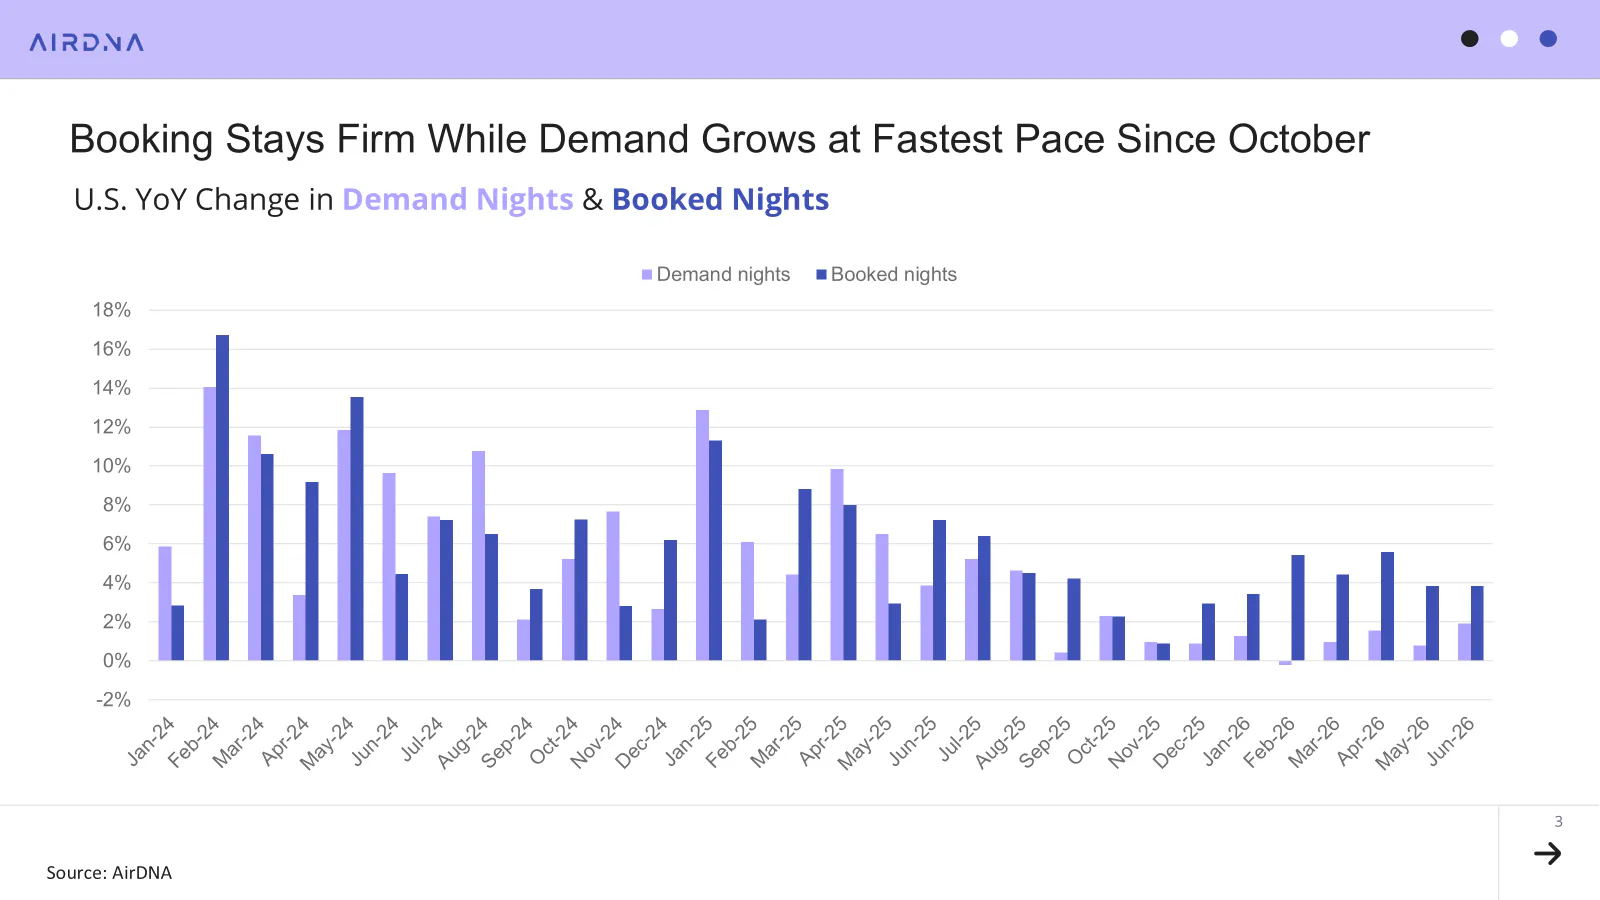The width and height of the screenshot is (1600, 900).
Task: Click the slide title about Booking Stays Firm
Action: point(719,139)
